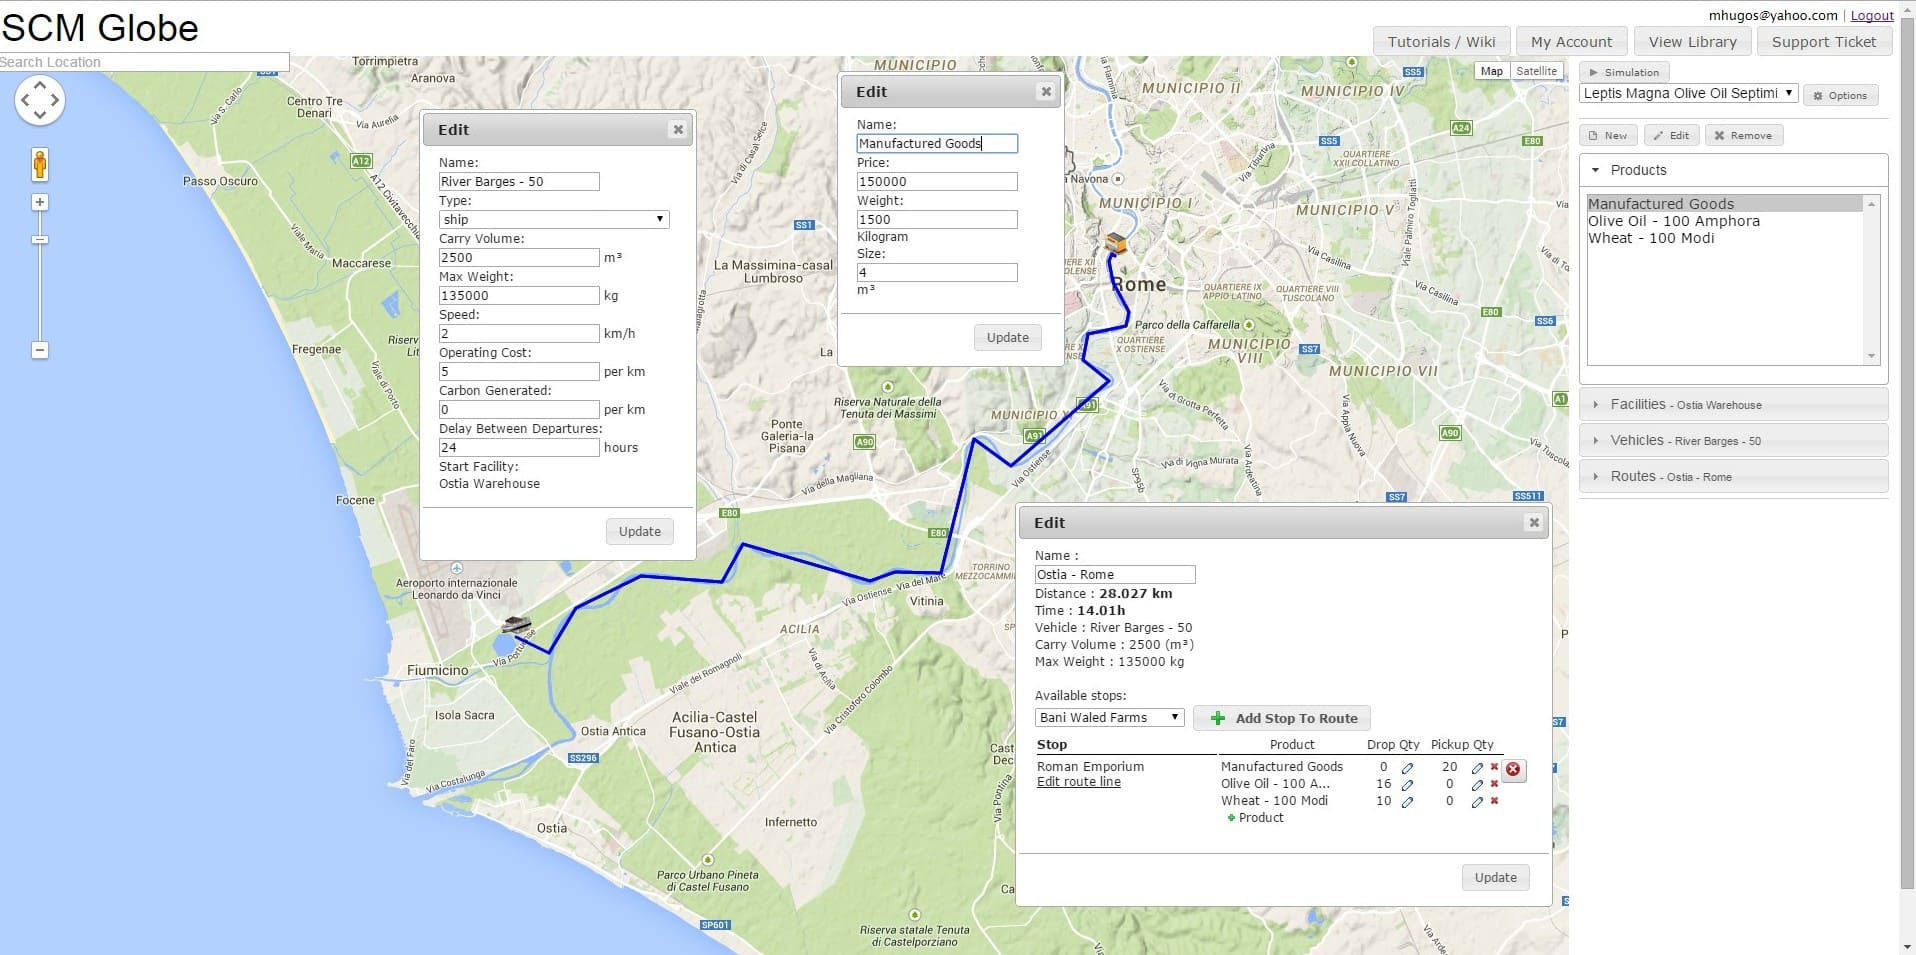Expand the Routes section
The height and width of the screenshot is (955, 1916).
click(x=1733, y=477)
